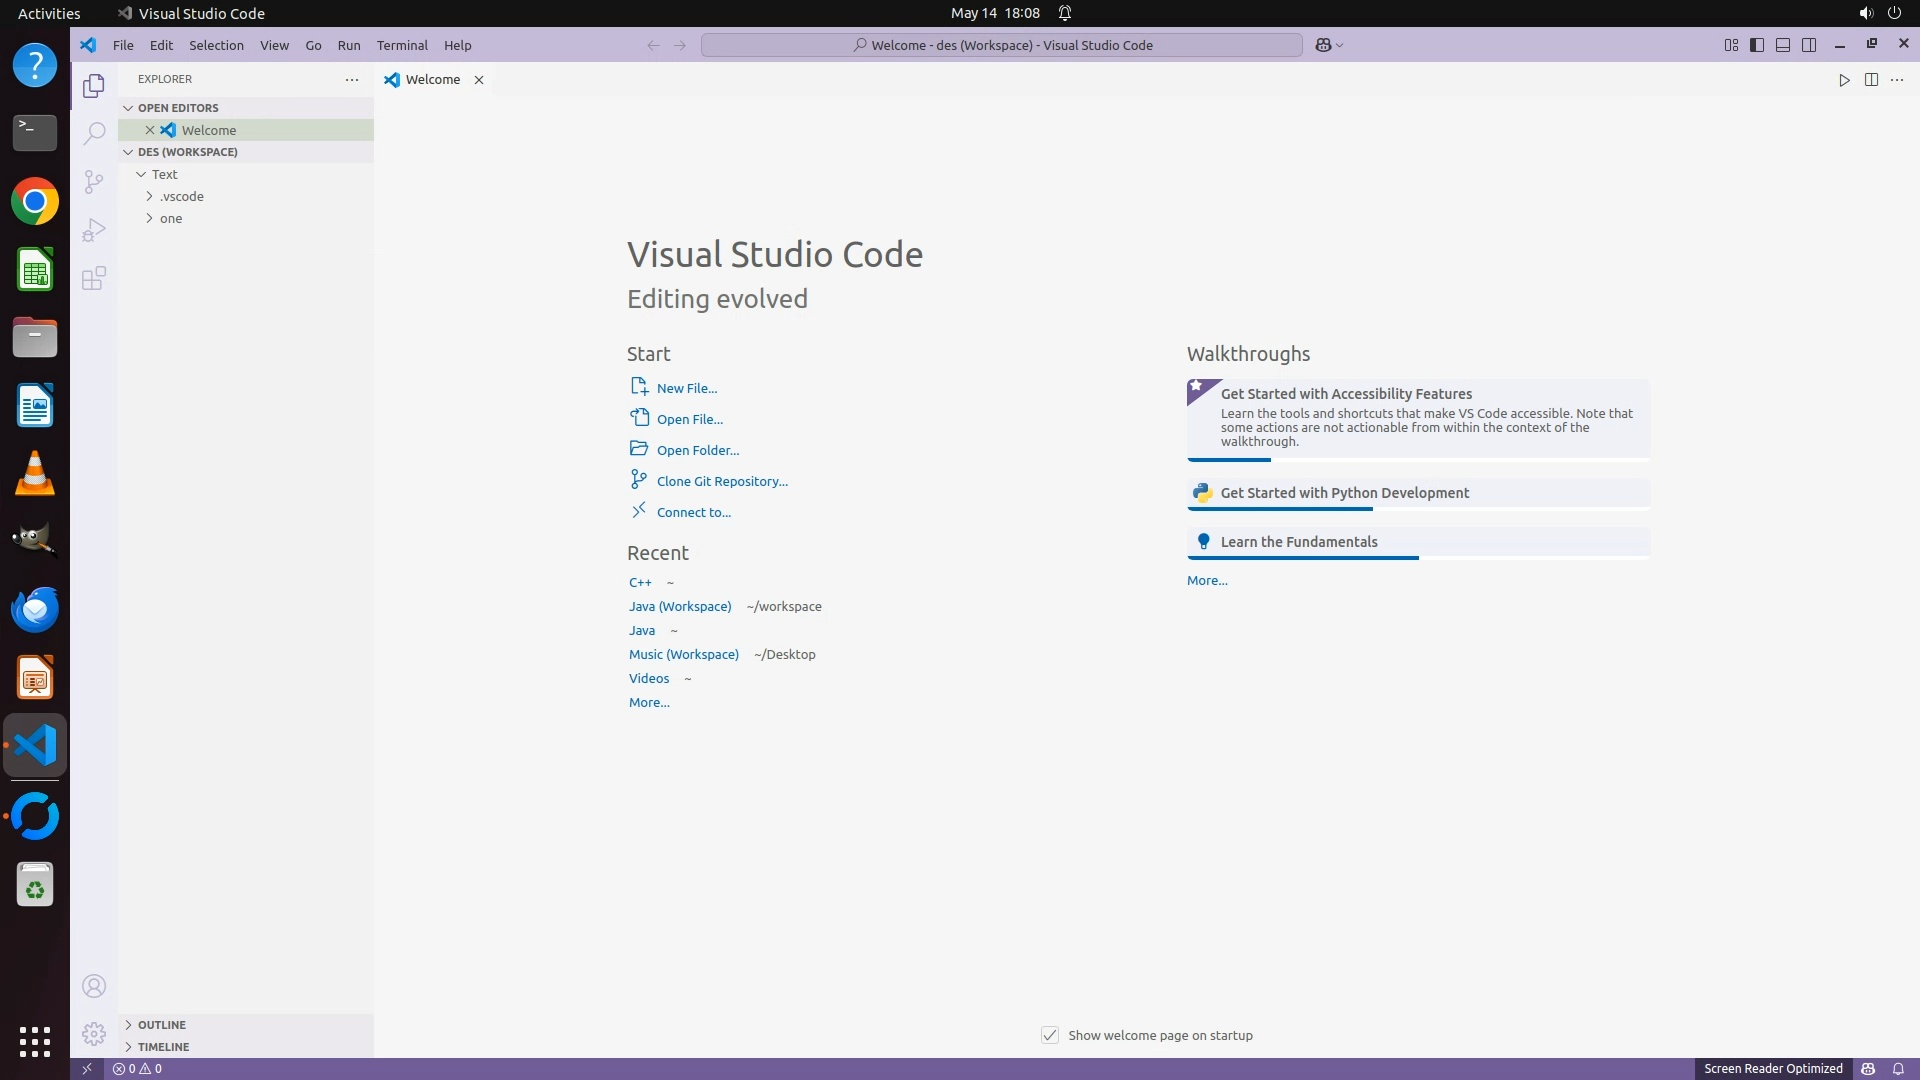Open Java (Workspace) from Recent list
Viewport: 1920px width, 1080px height.
tap(680, 607)
